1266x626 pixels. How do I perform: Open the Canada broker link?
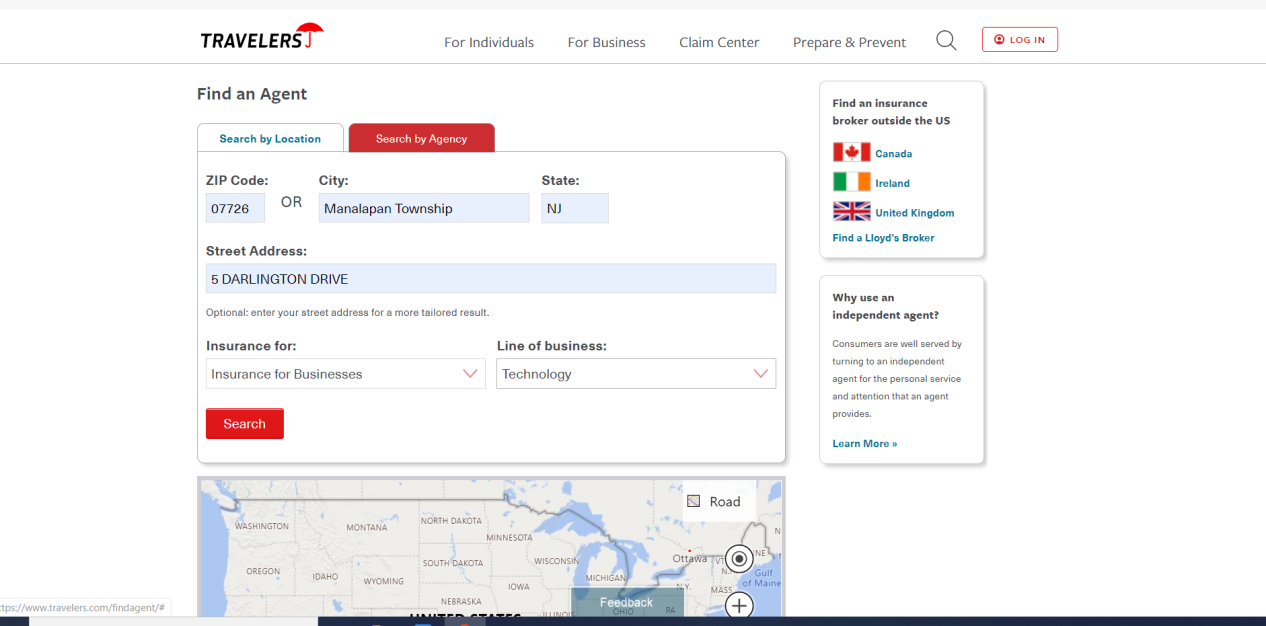(x=894, y=154)
